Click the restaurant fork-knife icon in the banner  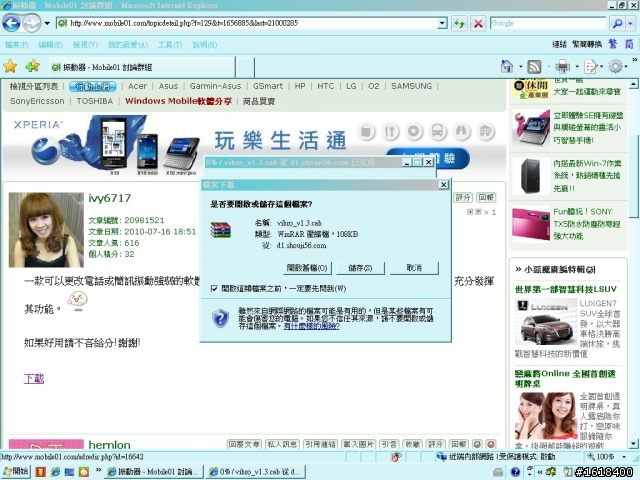[x=390, y=131]
